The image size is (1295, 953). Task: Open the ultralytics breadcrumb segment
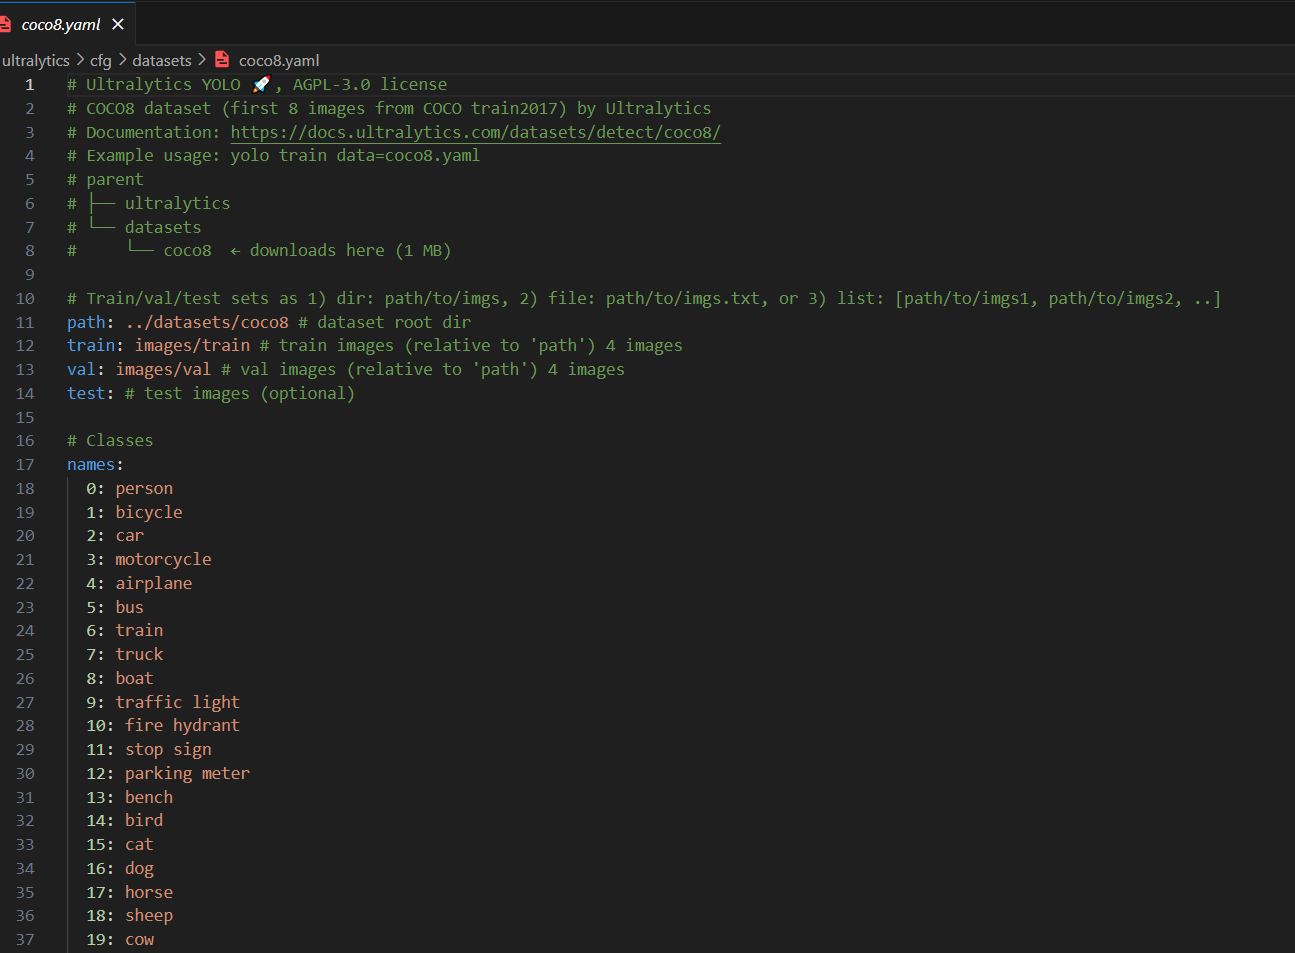click(x=36, y=61)
